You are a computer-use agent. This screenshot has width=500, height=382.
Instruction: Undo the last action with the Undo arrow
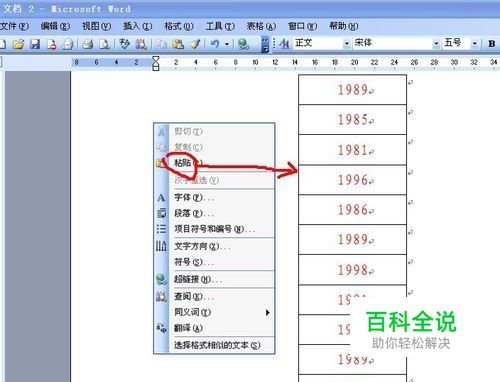(x=215, y=44)
